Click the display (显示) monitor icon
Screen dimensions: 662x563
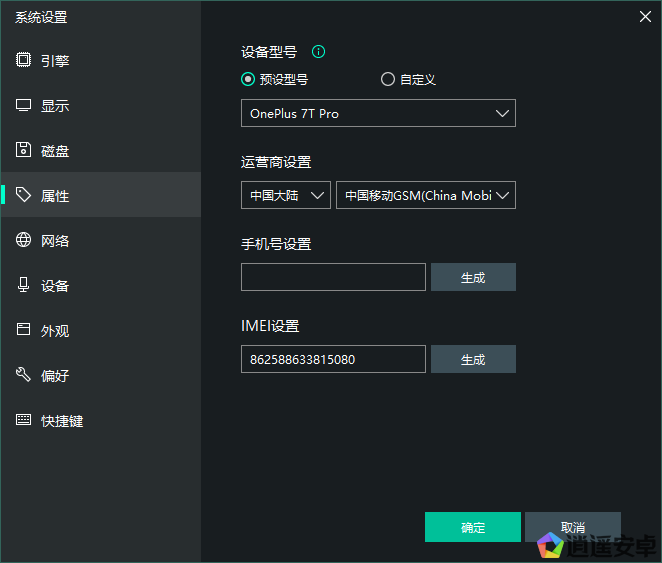click(x=24, y=105)
